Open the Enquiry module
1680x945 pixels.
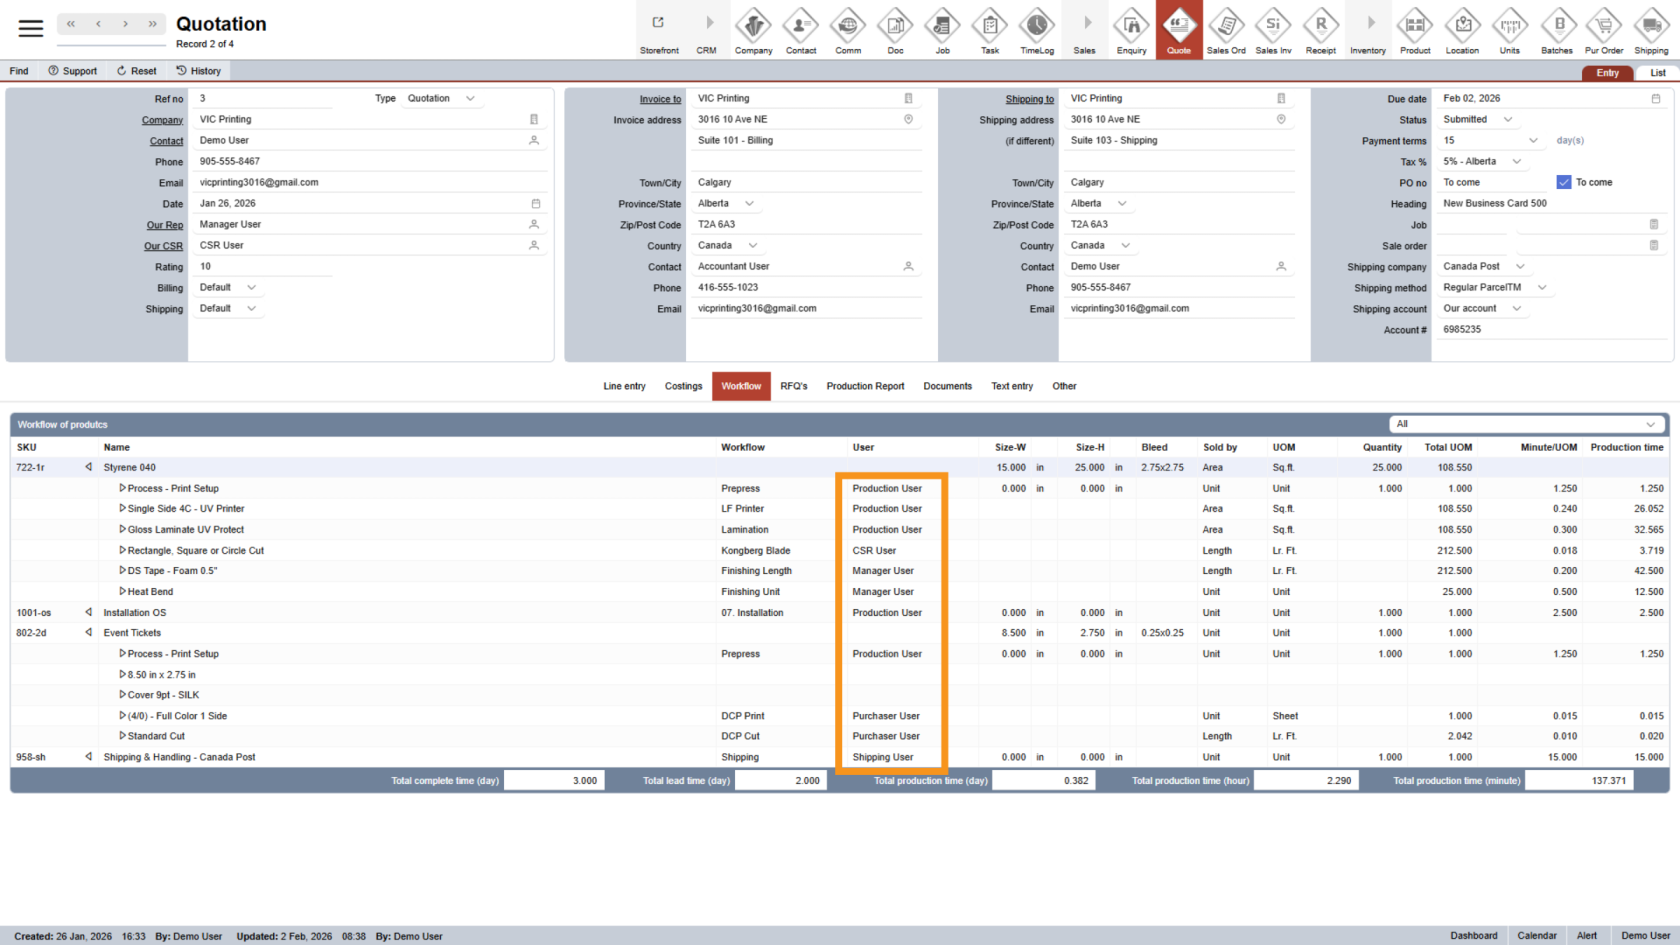[x=1131, y=28]
